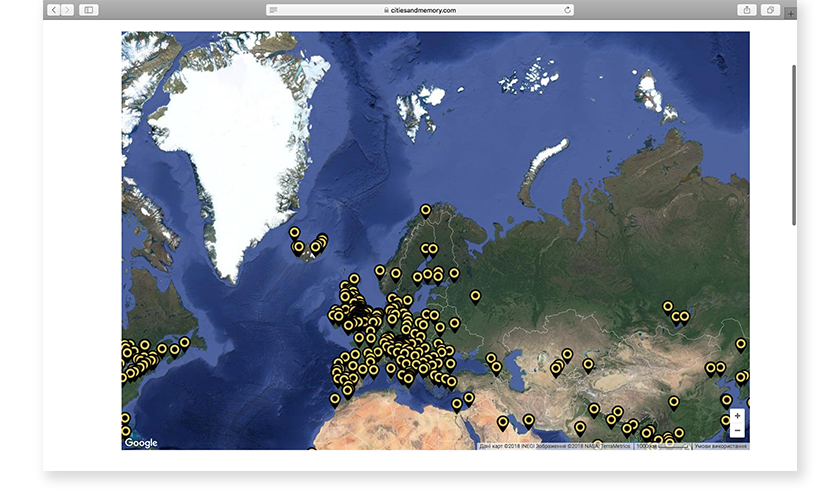Click the Google logo on the map

point(141,443)
